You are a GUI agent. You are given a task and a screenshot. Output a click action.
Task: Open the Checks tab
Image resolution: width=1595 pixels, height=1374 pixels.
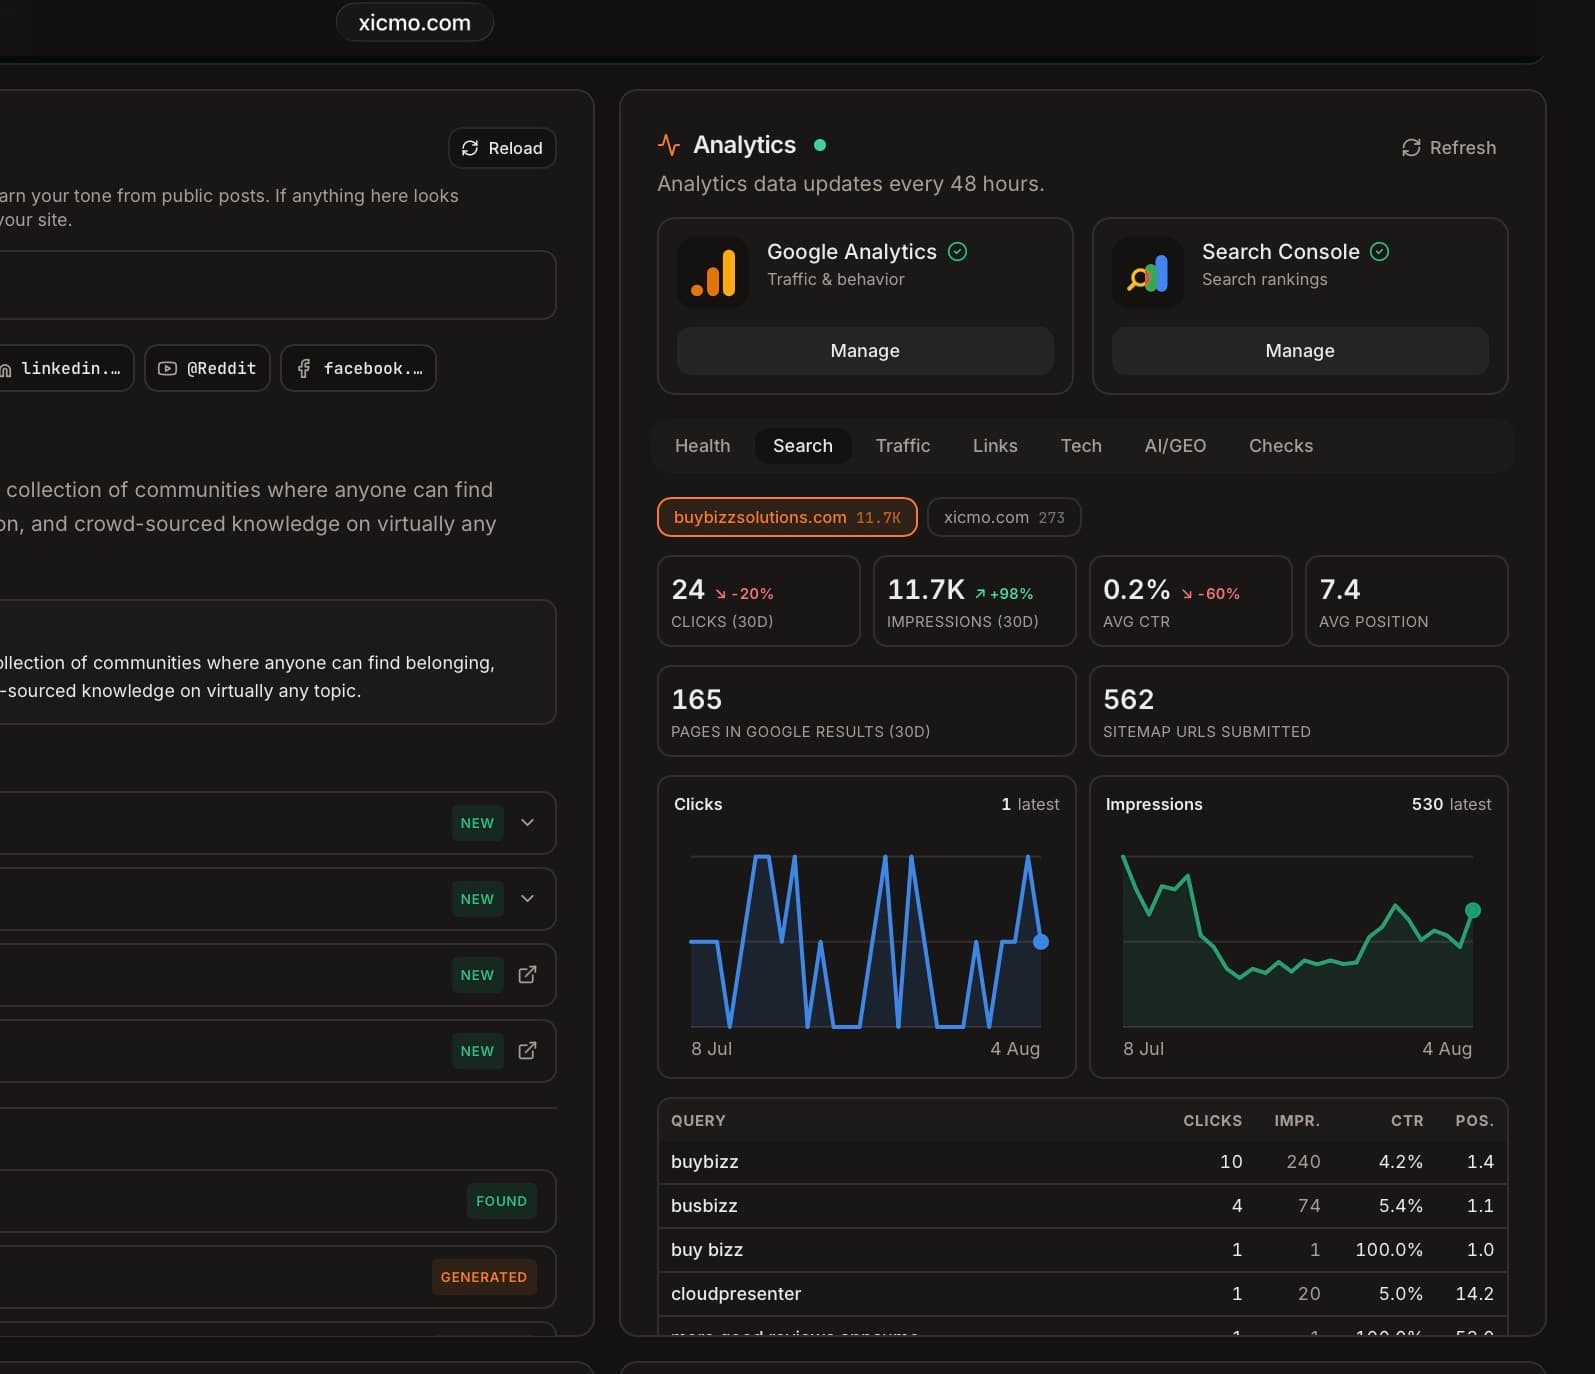point(1281,446)
